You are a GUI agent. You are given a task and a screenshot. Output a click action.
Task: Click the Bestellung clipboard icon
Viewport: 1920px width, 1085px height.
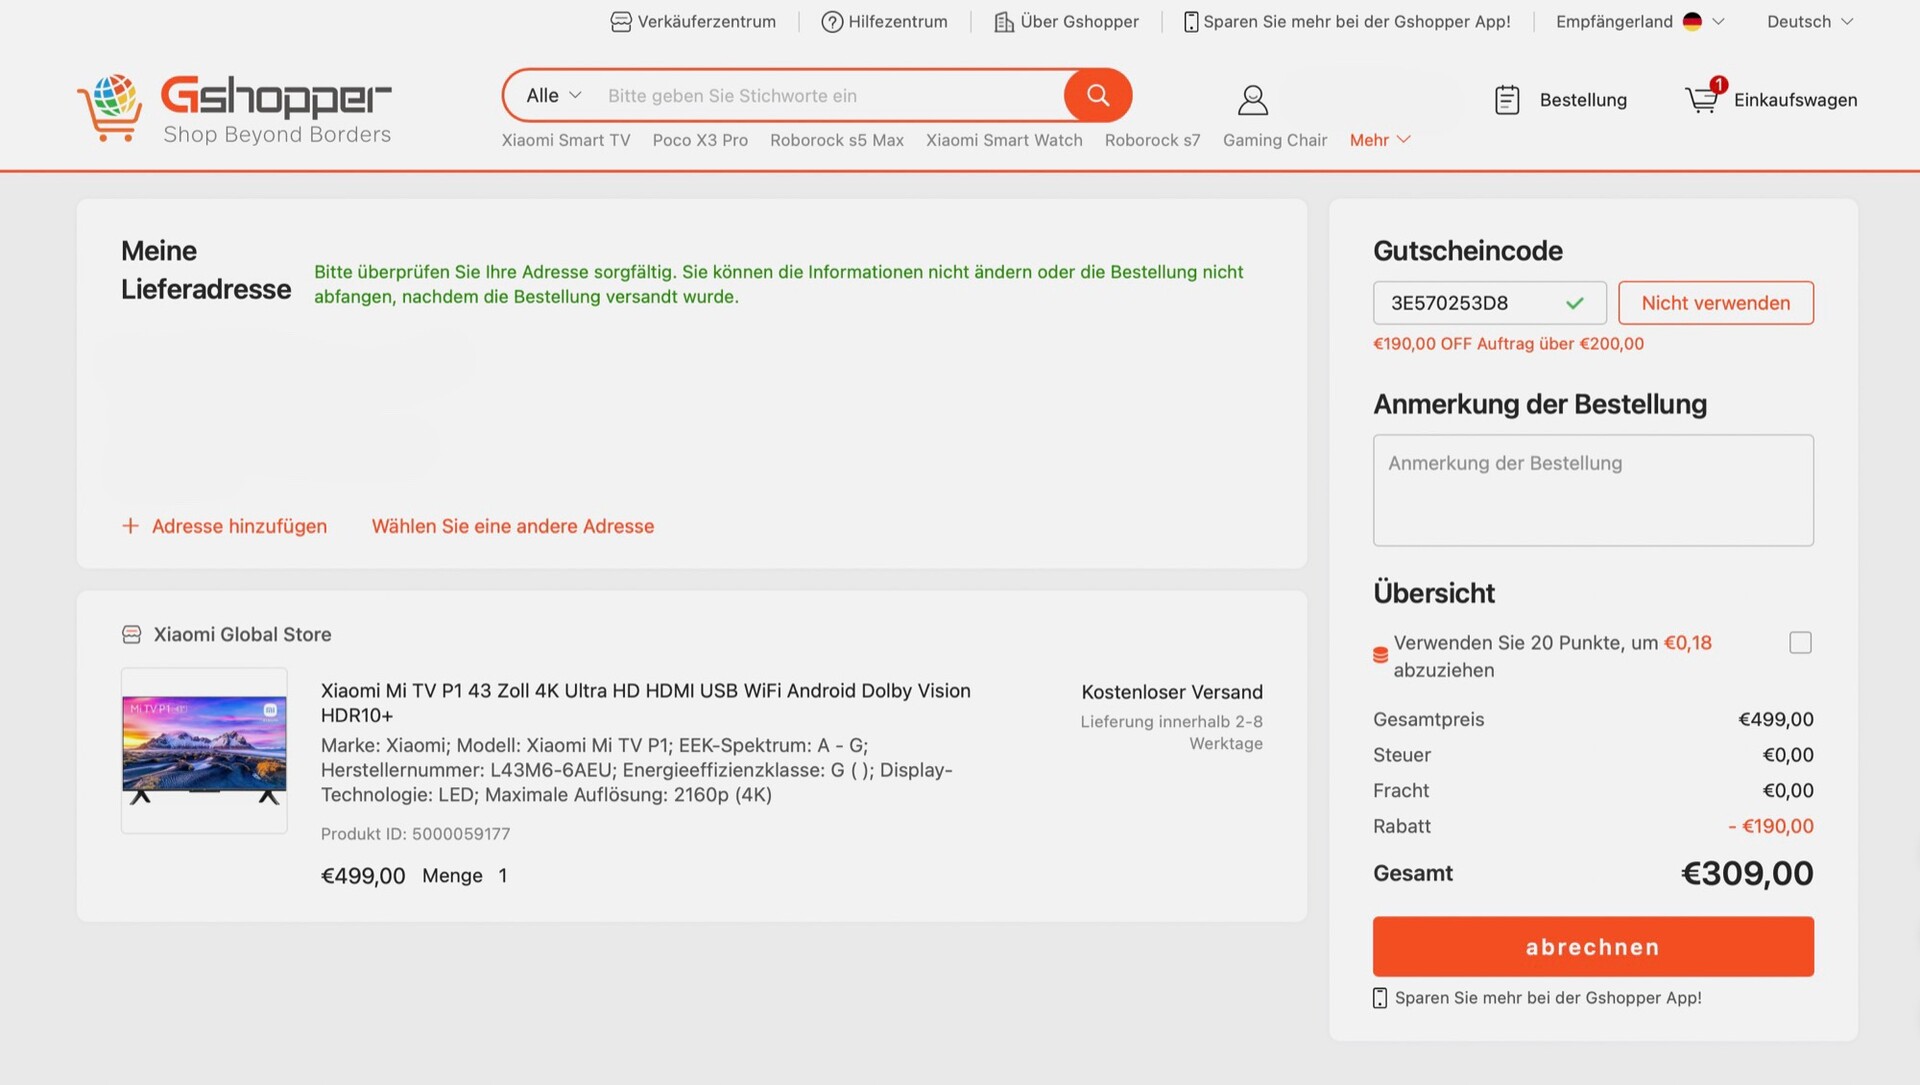coord(1507,100)
